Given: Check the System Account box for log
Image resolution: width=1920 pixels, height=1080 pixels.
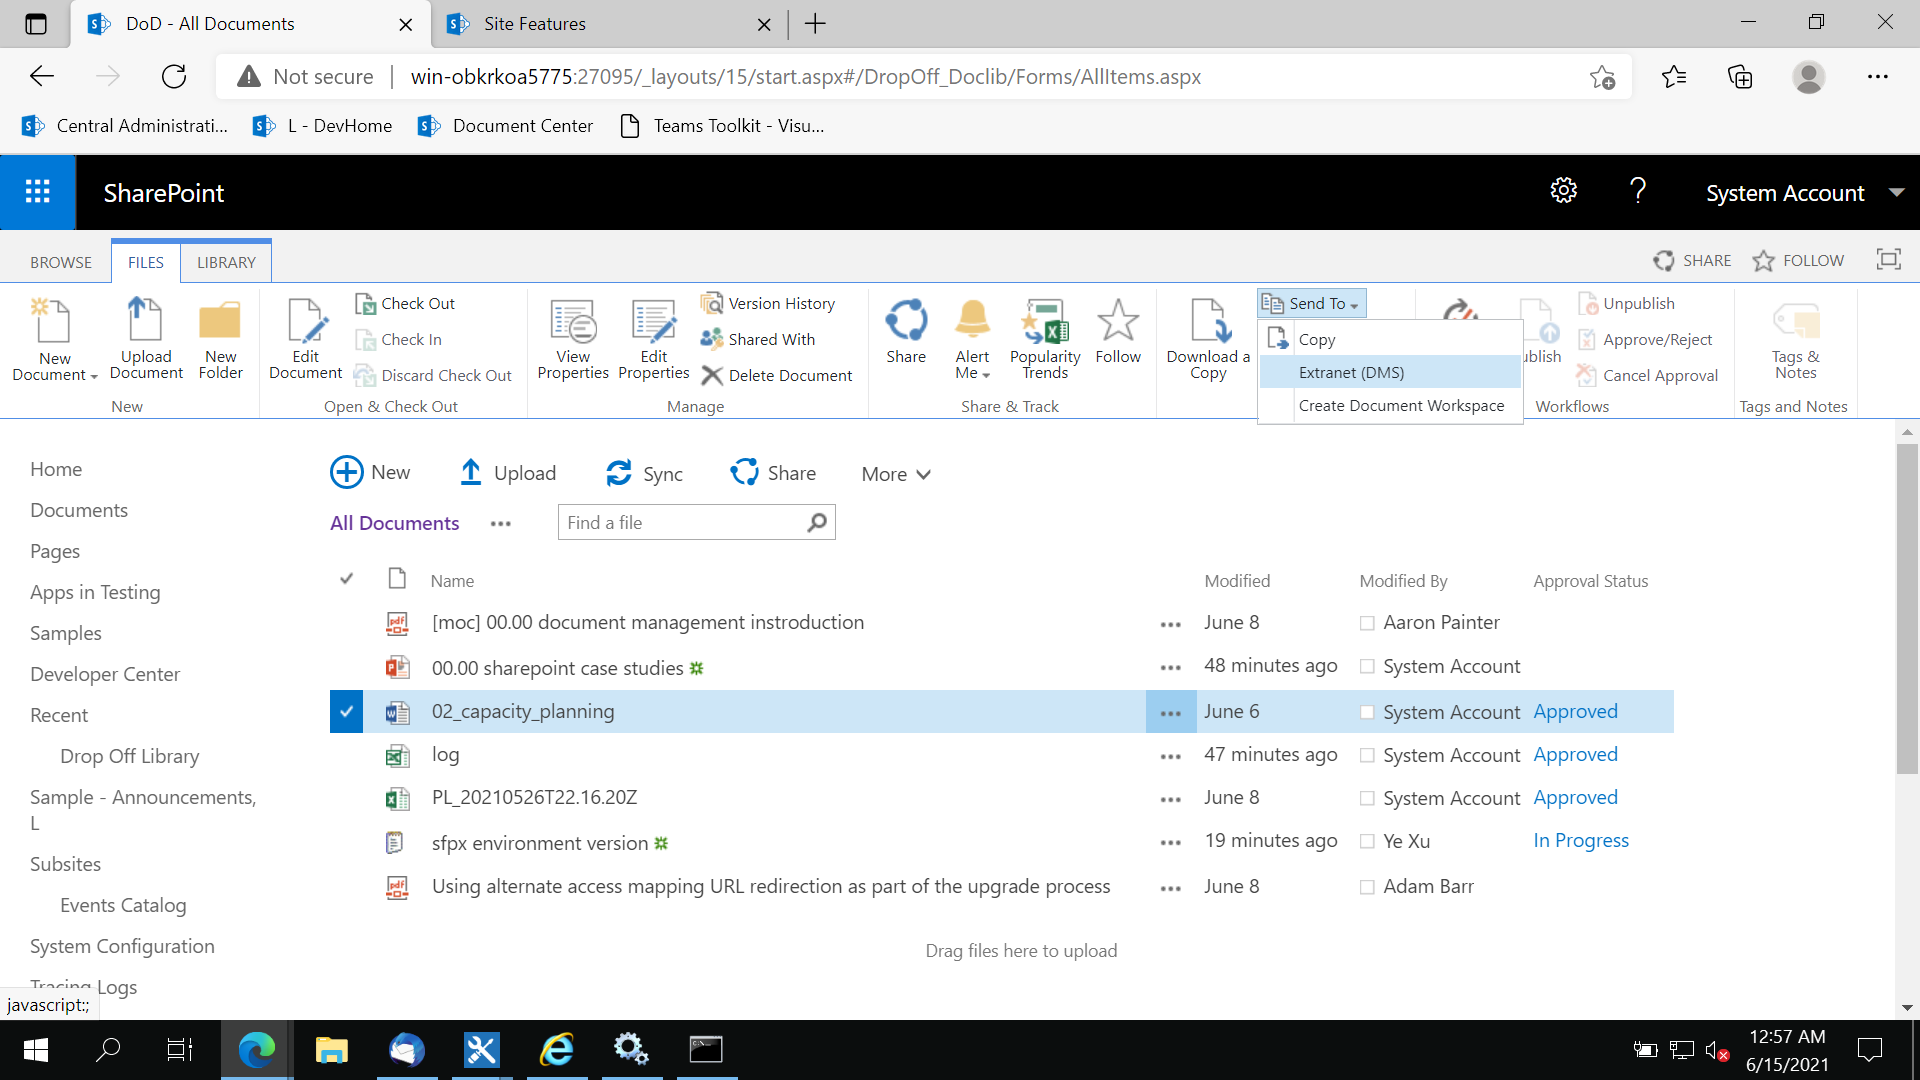Looking at the screenshot, I should [x=1366, y=755].
